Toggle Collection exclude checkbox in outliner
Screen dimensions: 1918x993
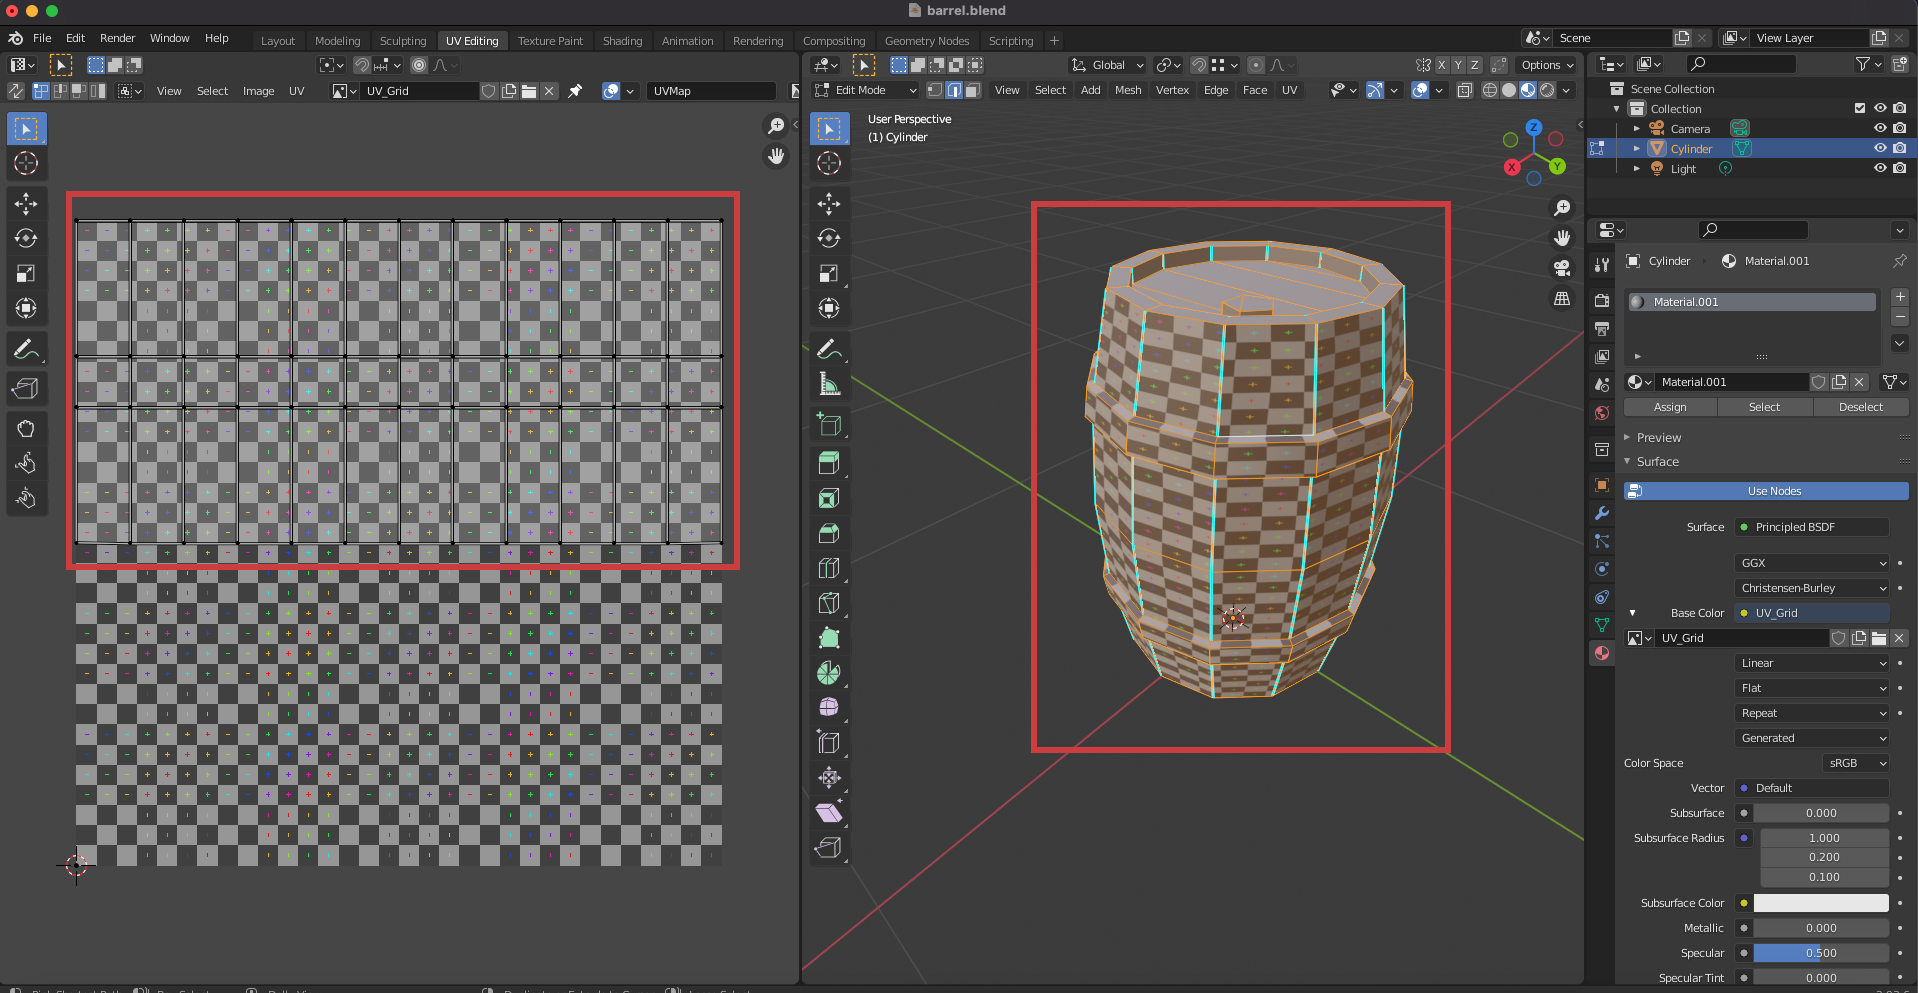pyautogui.click(x=1860, y=108)
